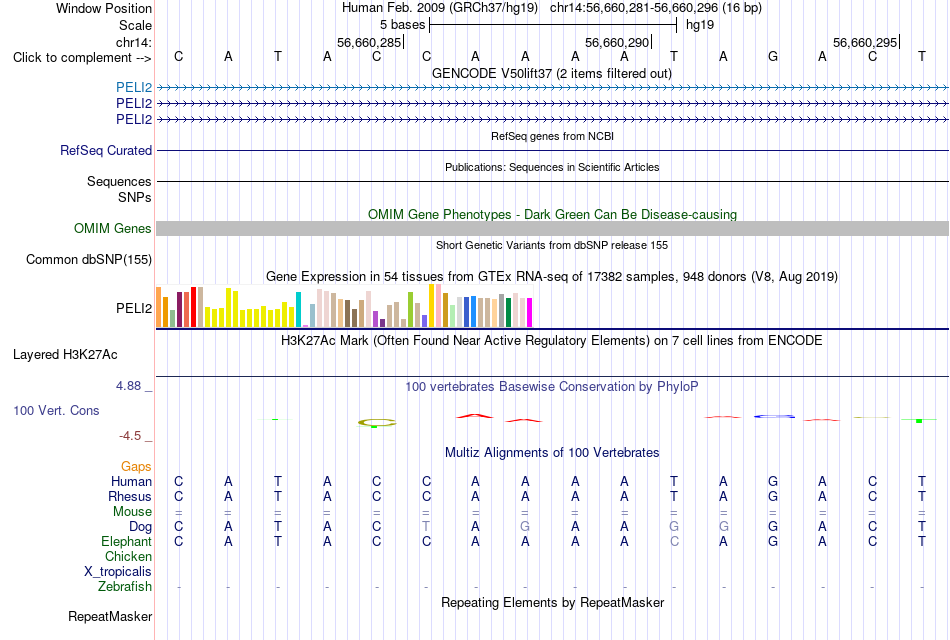Click the Mouse species label
This screenshot has height=640, width=950.
pyautogui.click(x=132, y=512)
